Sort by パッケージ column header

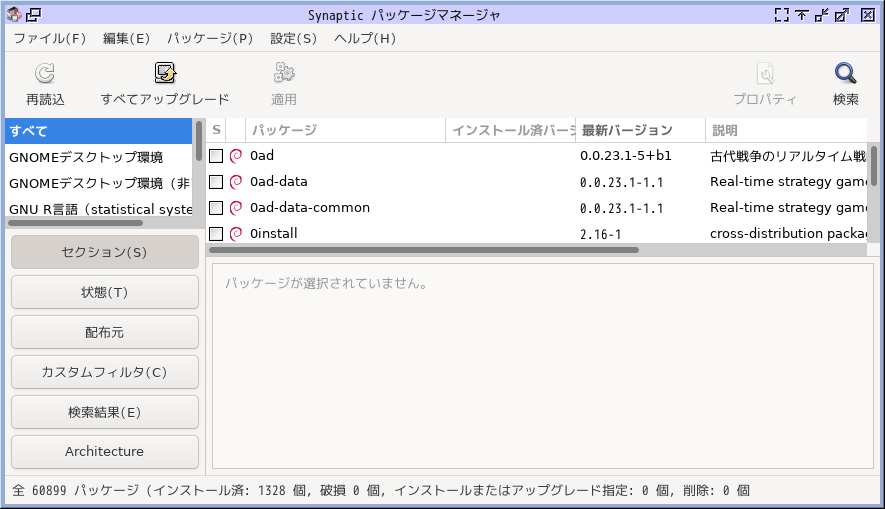click(x=345, y=130)
